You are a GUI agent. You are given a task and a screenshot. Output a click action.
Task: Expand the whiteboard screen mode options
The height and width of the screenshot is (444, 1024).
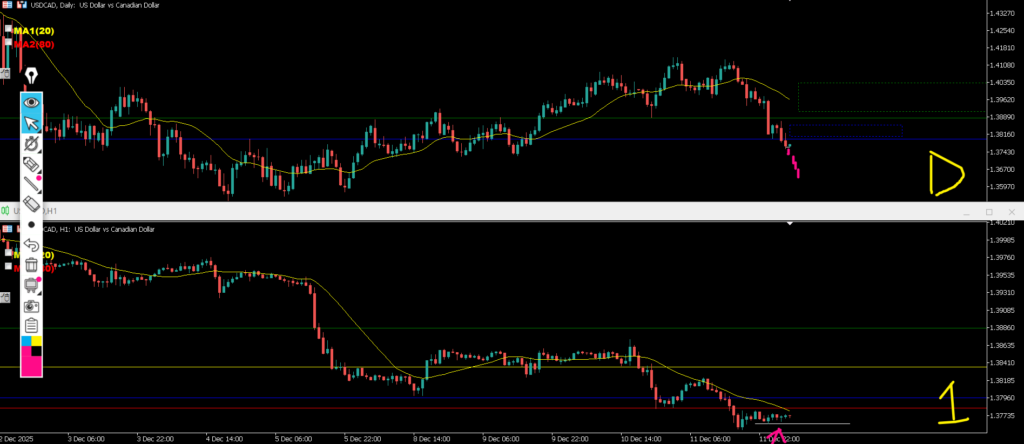pos(31,285)
